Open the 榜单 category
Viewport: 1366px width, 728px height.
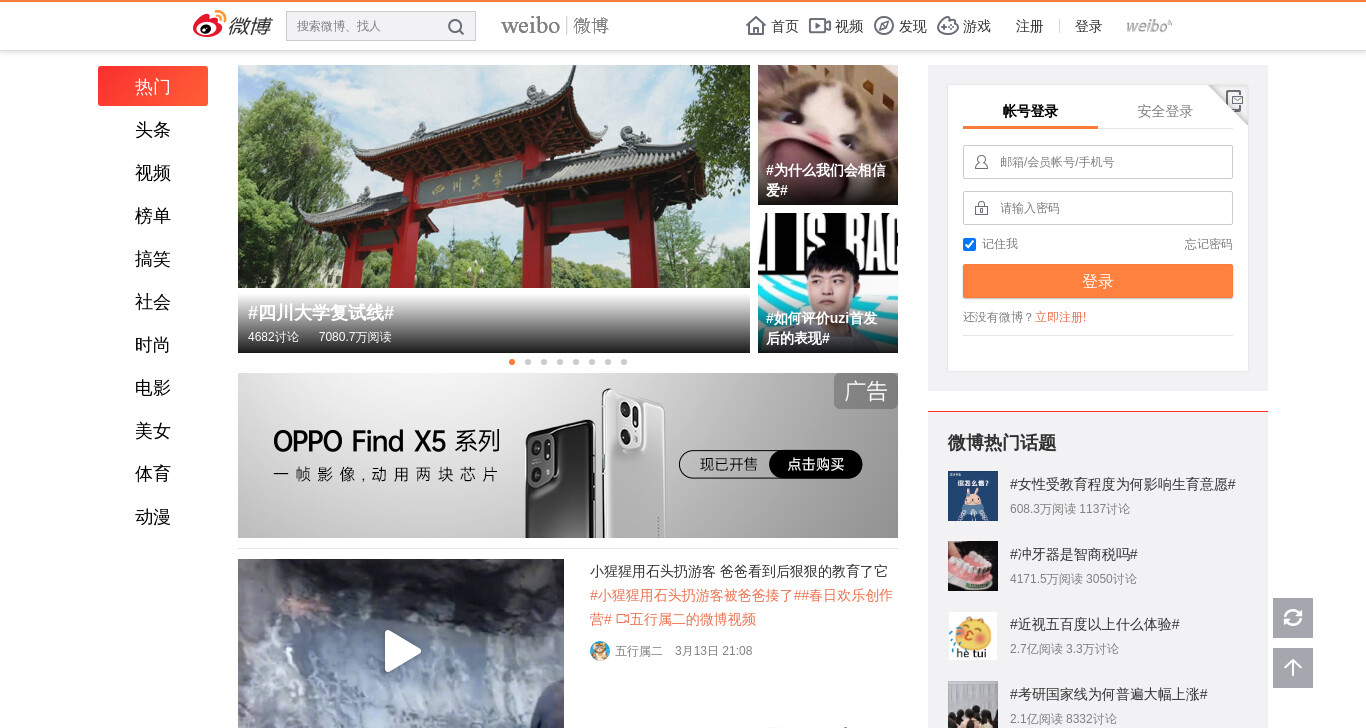tap(153, 216)
